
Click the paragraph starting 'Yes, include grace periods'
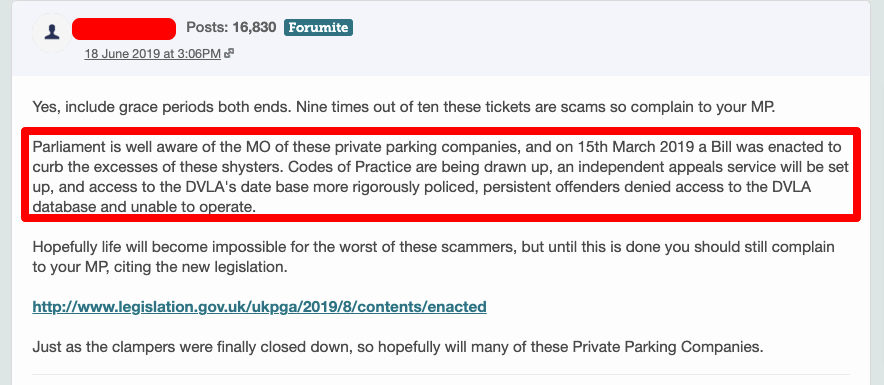pos(404,107)
